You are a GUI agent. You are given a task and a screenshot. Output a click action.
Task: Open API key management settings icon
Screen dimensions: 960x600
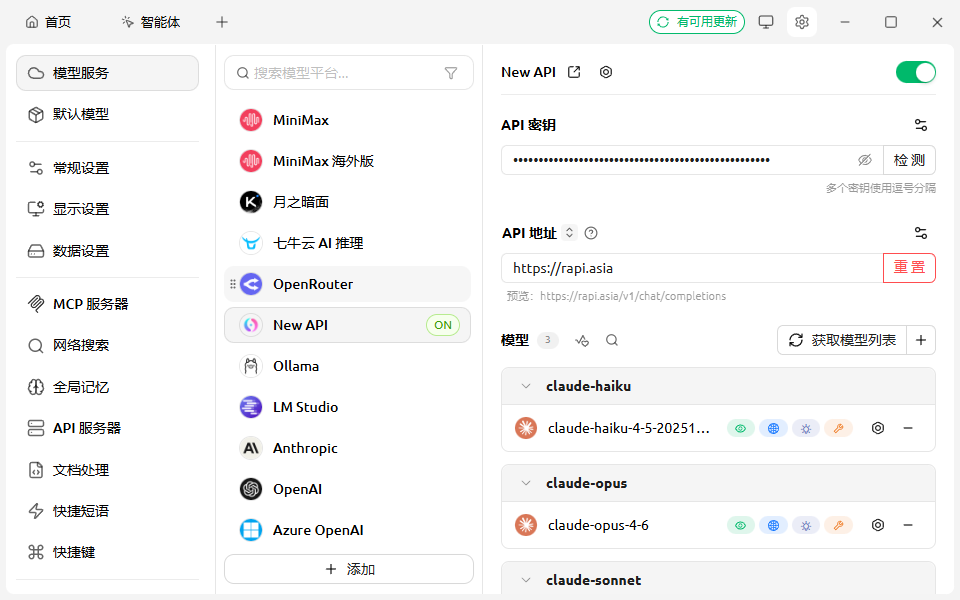(x=921, y=125)
